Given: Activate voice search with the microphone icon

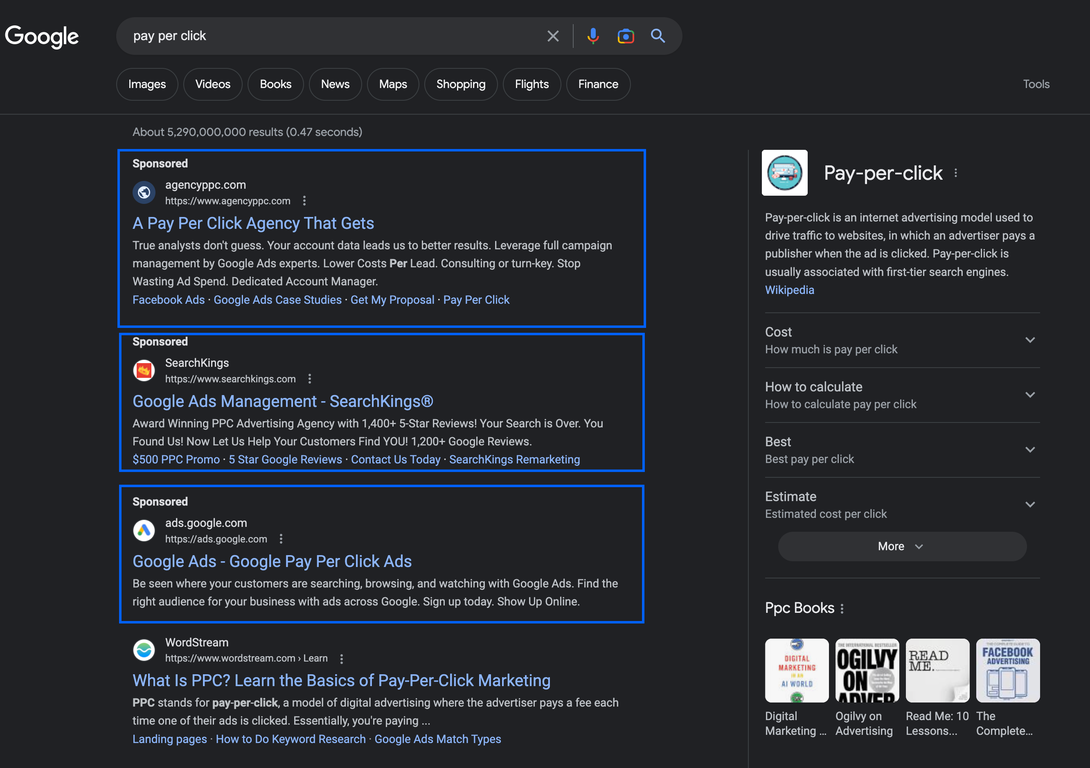Looking at the screenshot, I should pyautogui.click(x=593, y=36).
